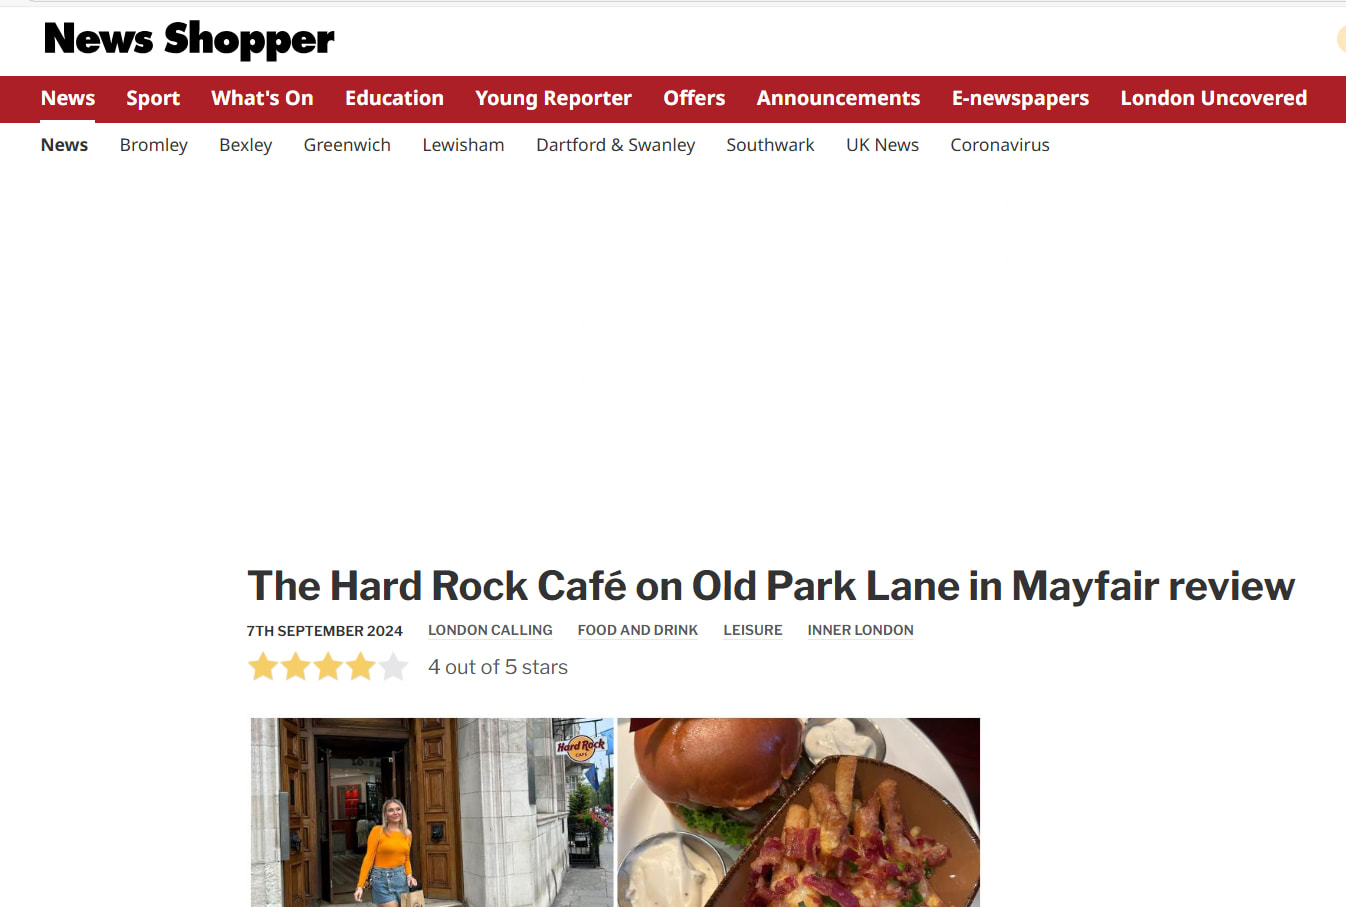Open Young Reporter in main navigation
This screenshot has height=907, width=1346.
[x=553, y=98]
